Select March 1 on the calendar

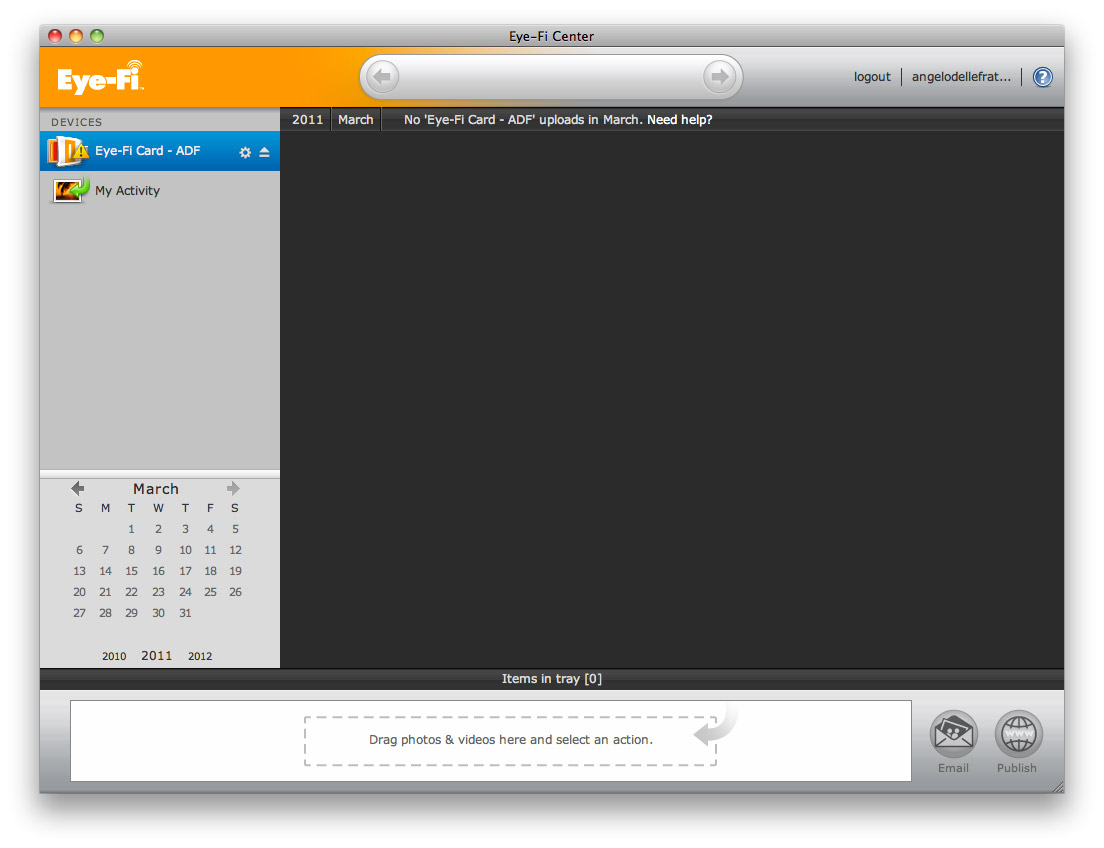coord(132,529)
